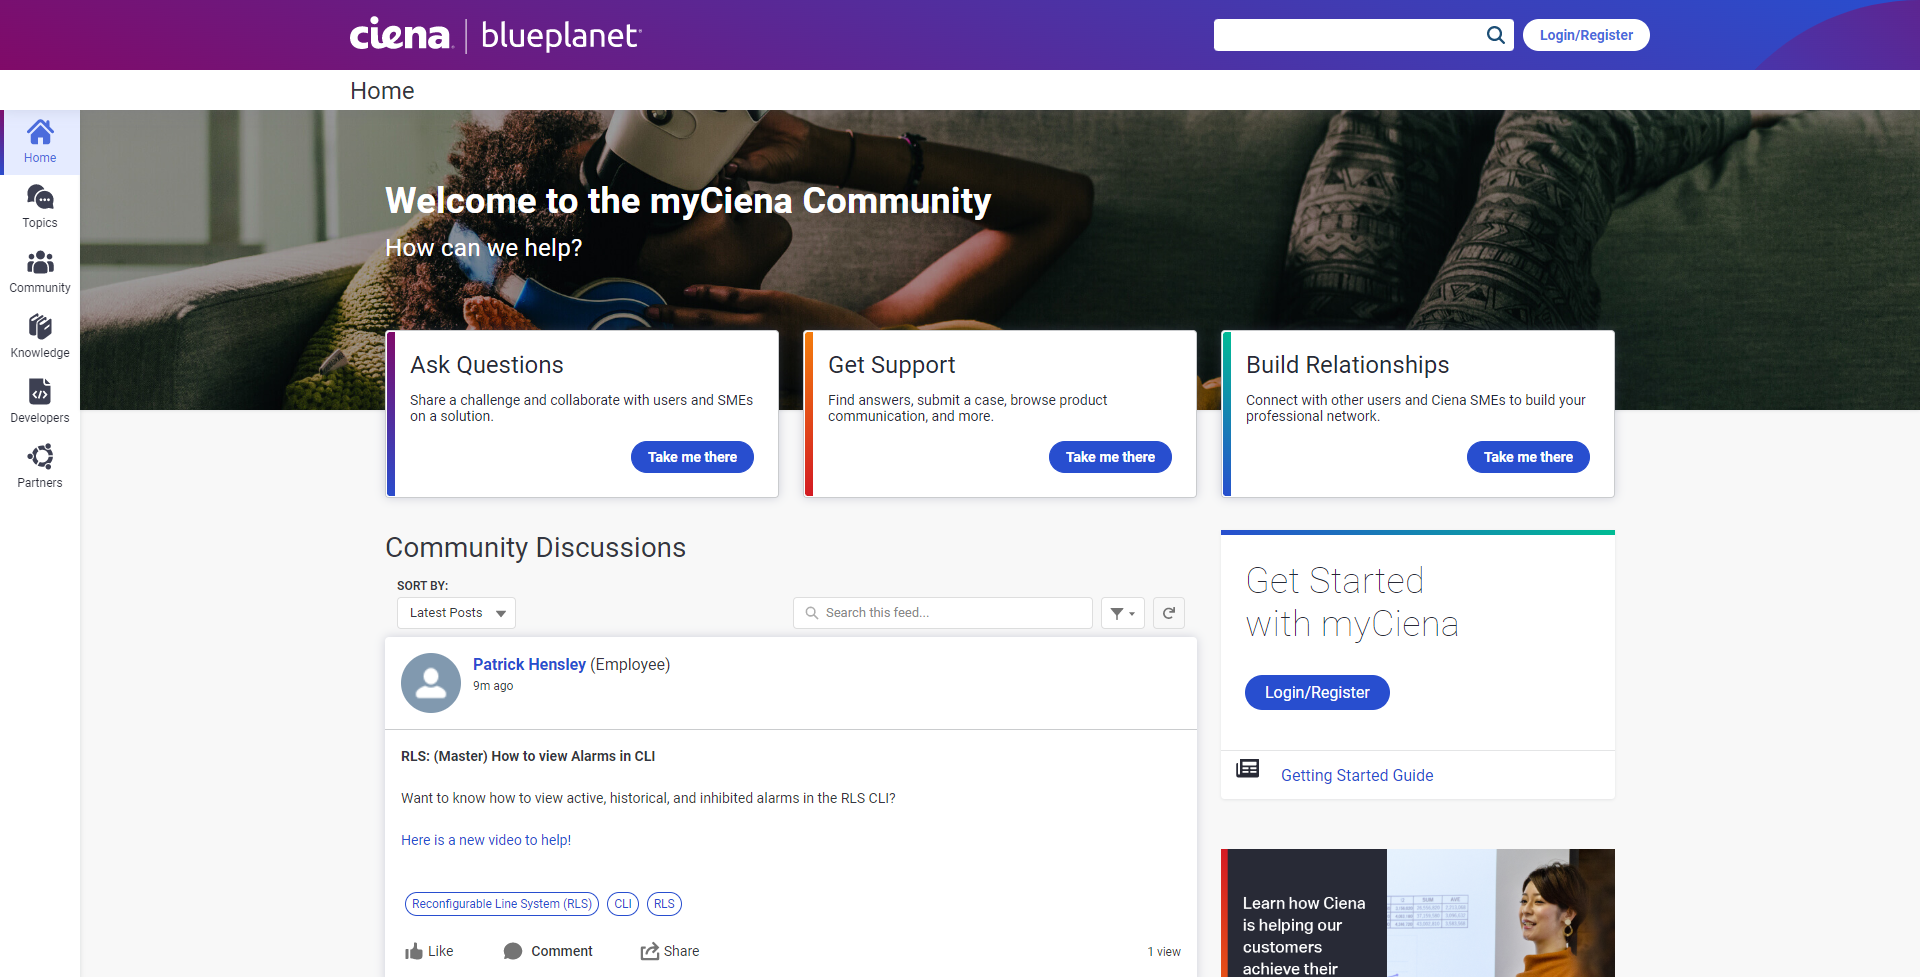Screen dimensions: 1920x977
Task: Open the feed filter dropdown
Action: [1122, 612]
